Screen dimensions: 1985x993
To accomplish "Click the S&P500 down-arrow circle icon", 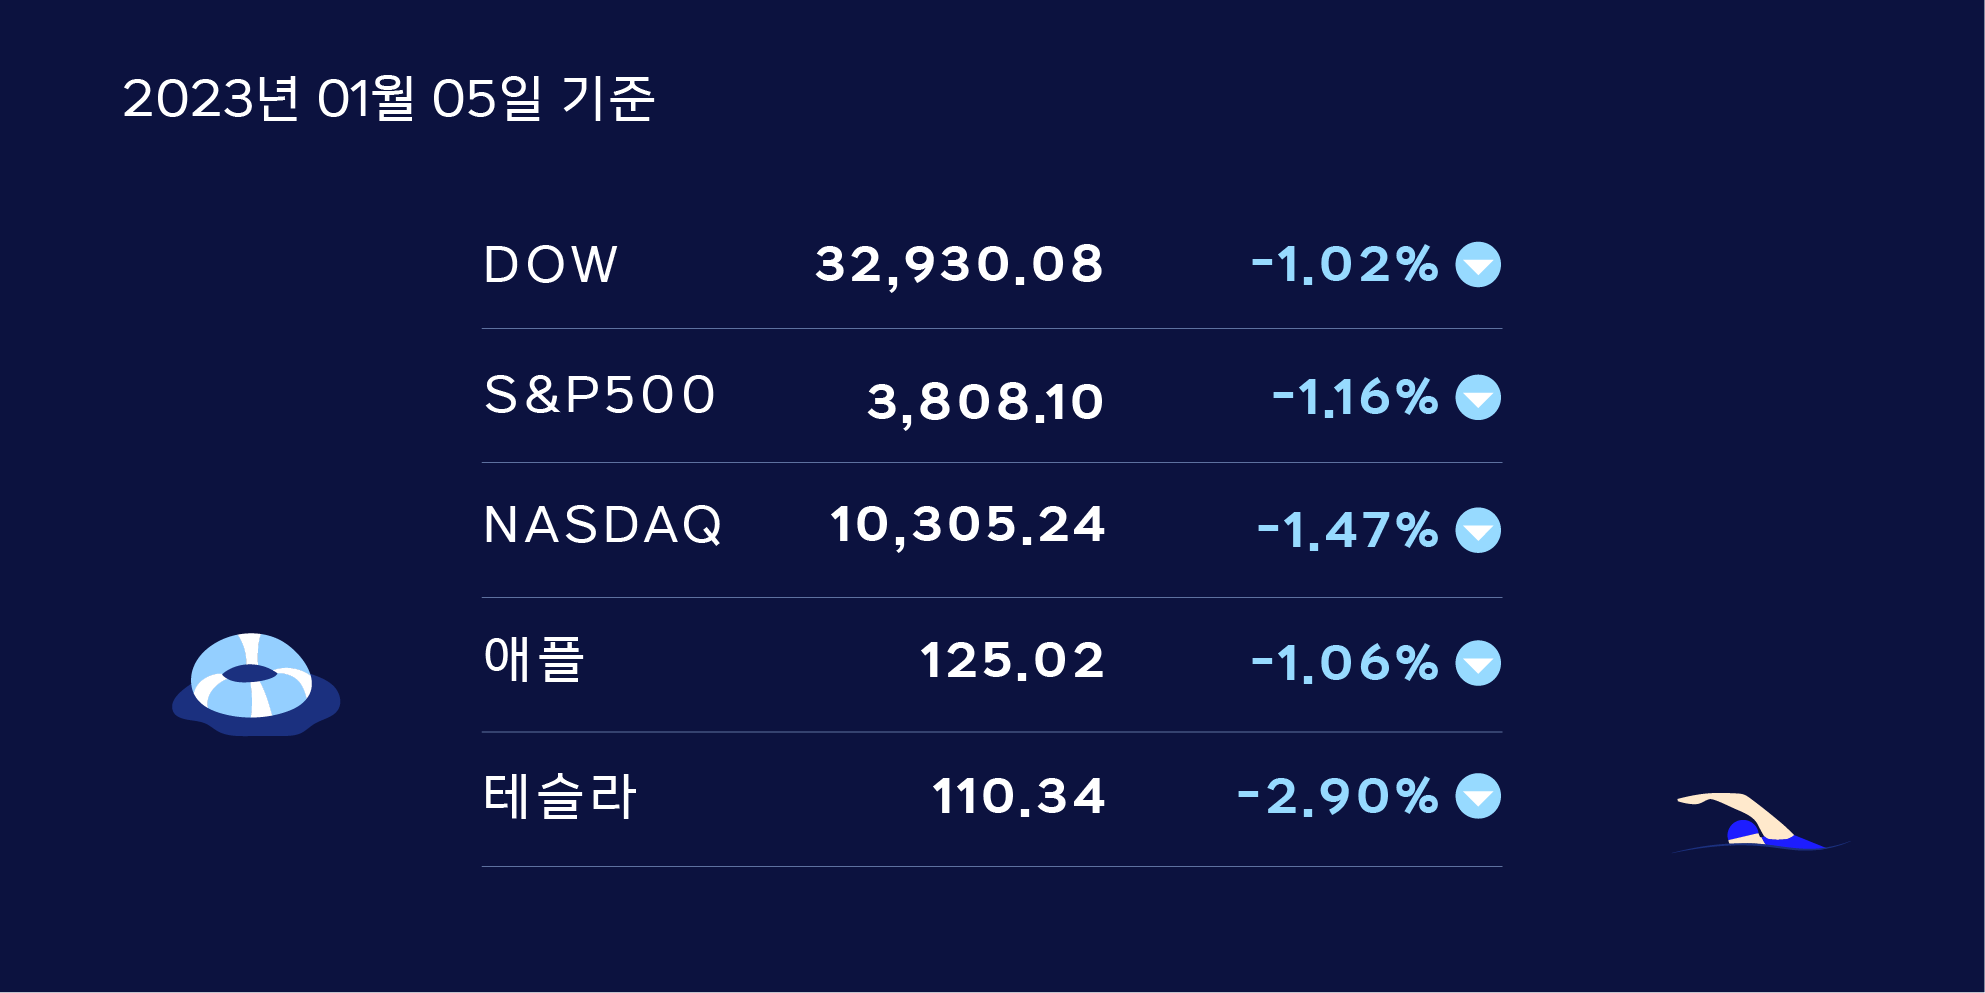I will [1478, 398].
